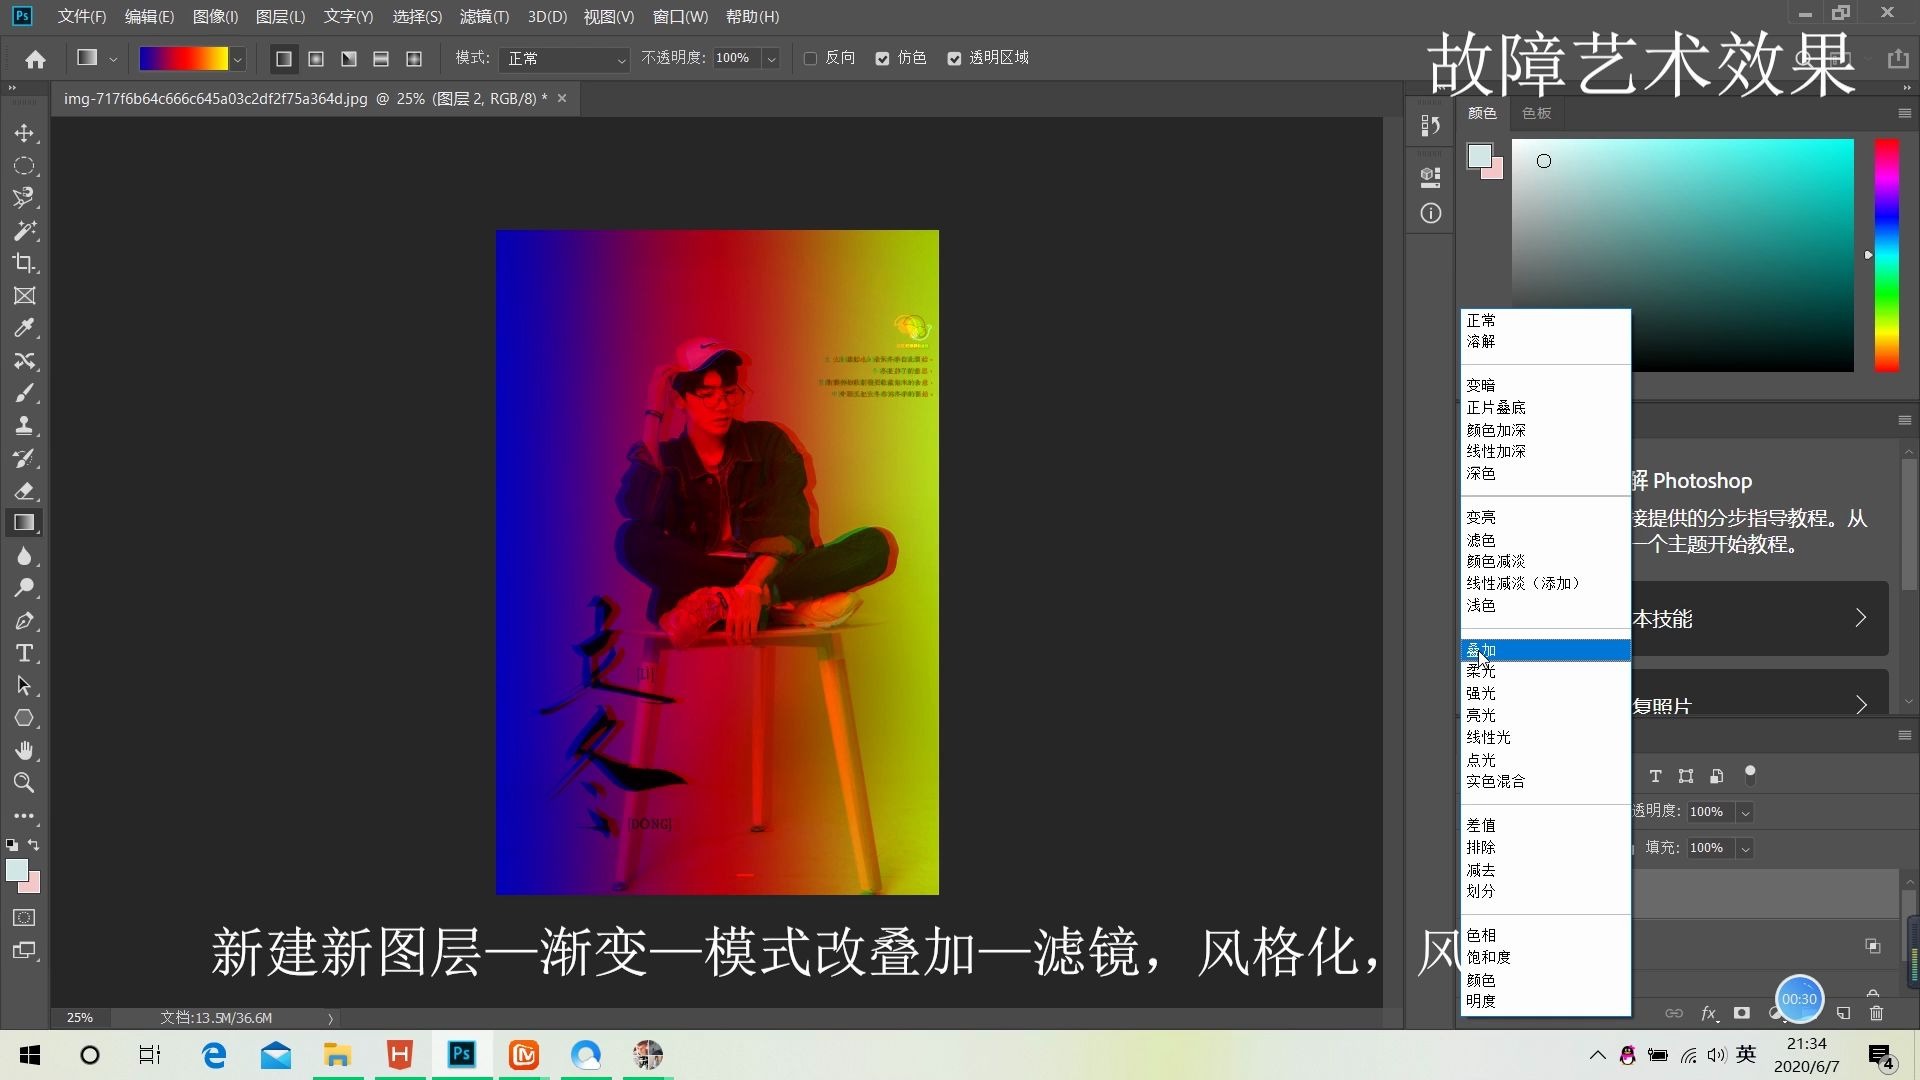Viewport: 1920px width, 1080px height.
Task: Select the Horizontal Type tool
Action: [24, 654]
